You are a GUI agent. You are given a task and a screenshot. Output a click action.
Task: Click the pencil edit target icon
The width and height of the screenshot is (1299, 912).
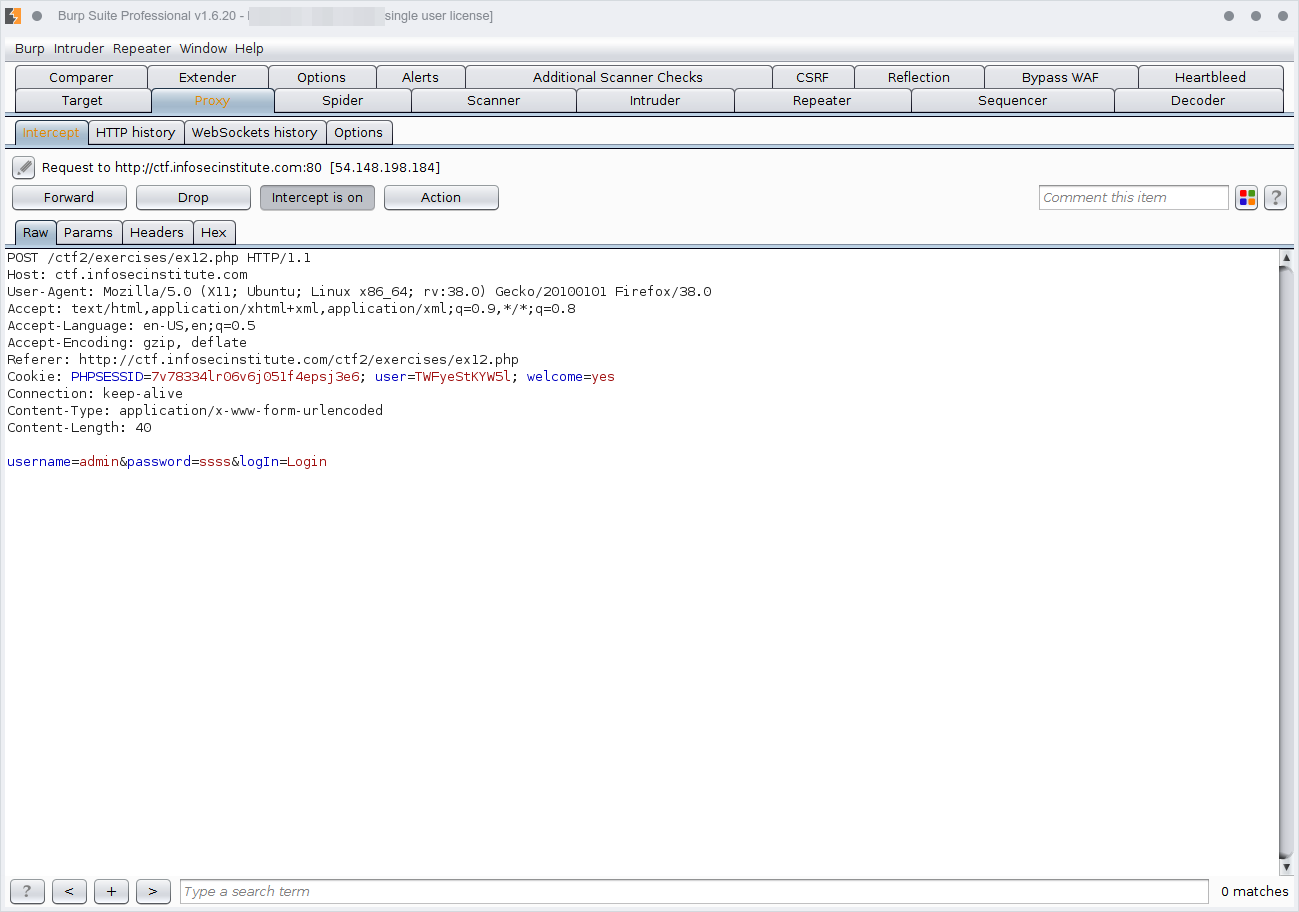24,167
